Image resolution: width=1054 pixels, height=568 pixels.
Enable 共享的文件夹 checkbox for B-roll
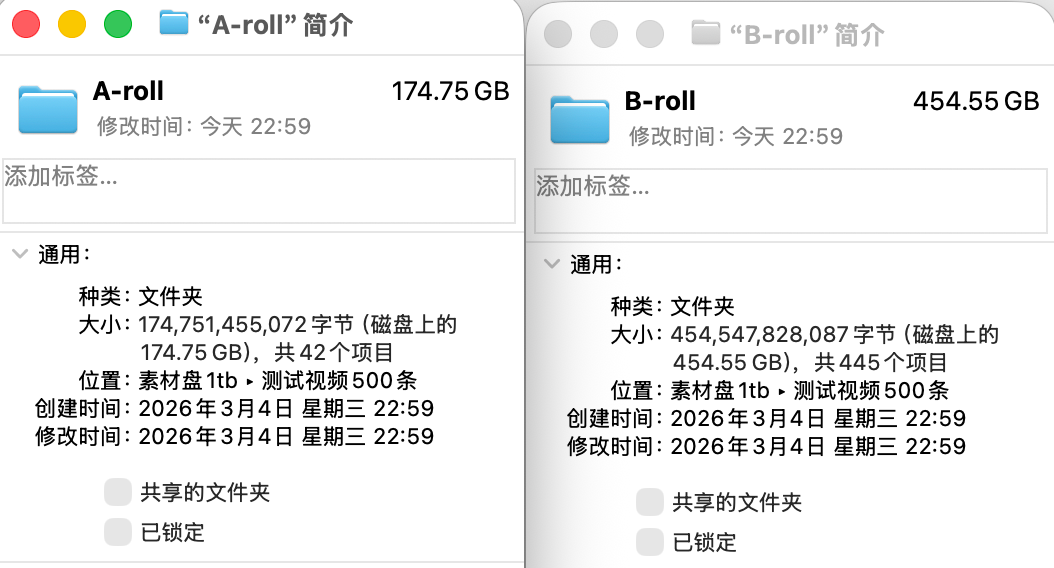pyautogui.click(x=650, y=502)
